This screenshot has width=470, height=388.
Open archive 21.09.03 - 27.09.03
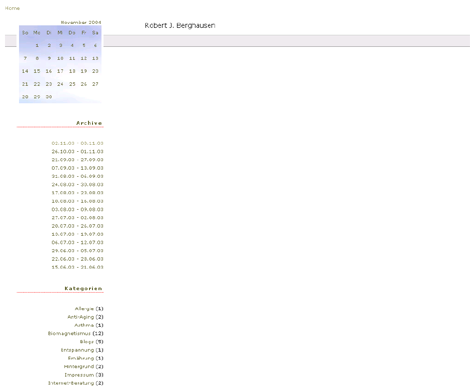pyautogui.click(x=77, y=160)
